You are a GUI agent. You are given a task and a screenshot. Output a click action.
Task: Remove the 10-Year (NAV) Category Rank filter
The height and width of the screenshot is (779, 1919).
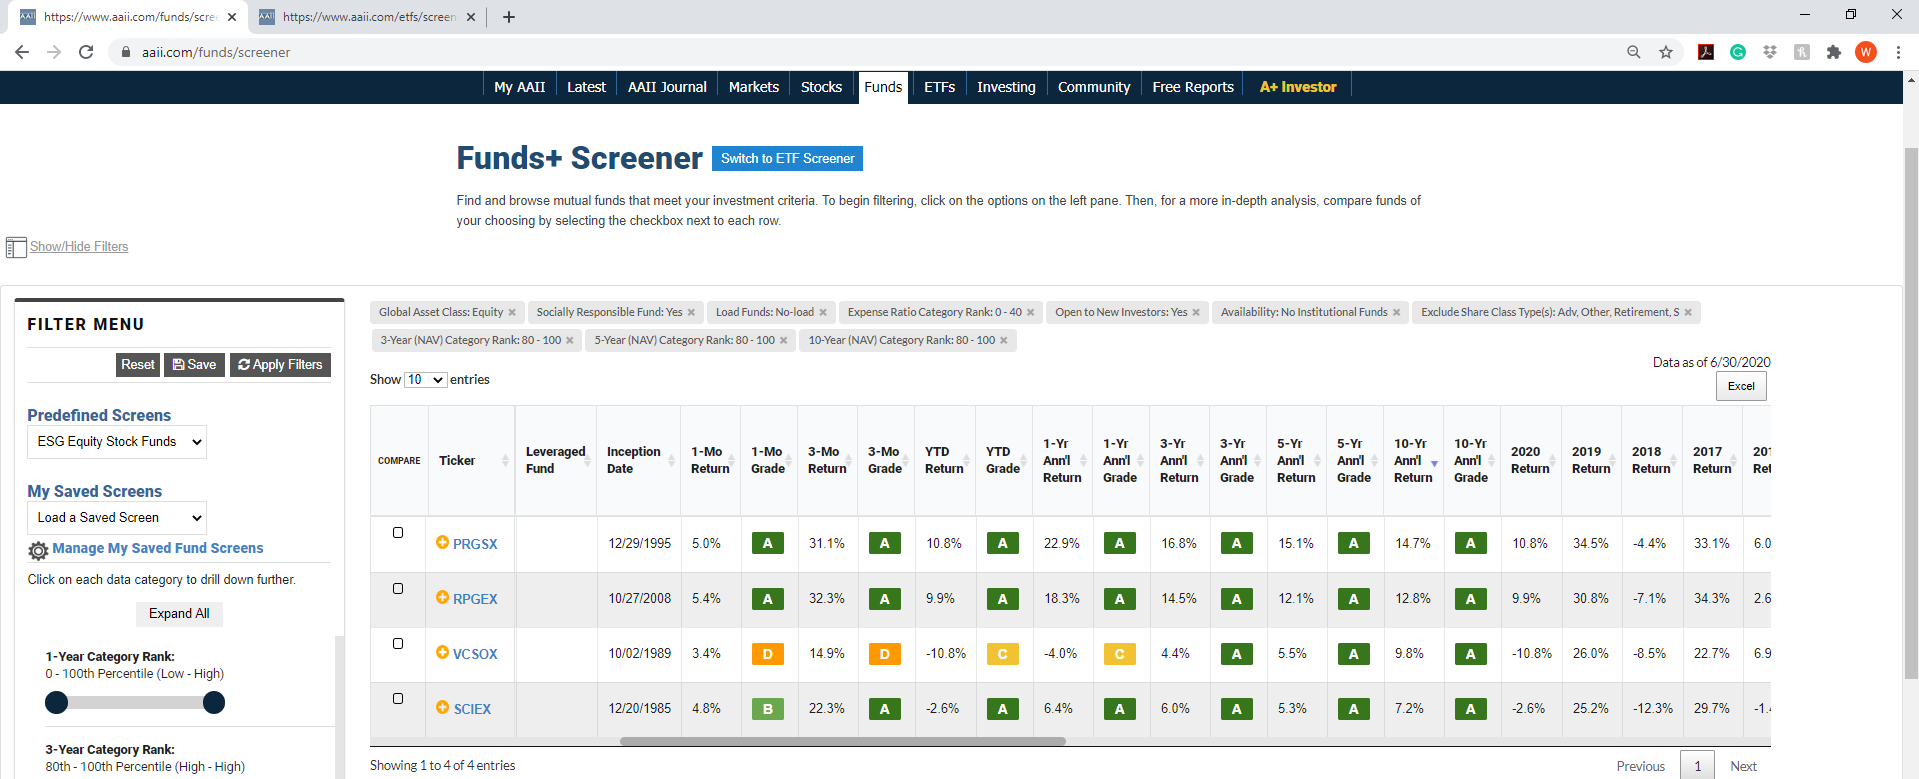pos(1004,341)
